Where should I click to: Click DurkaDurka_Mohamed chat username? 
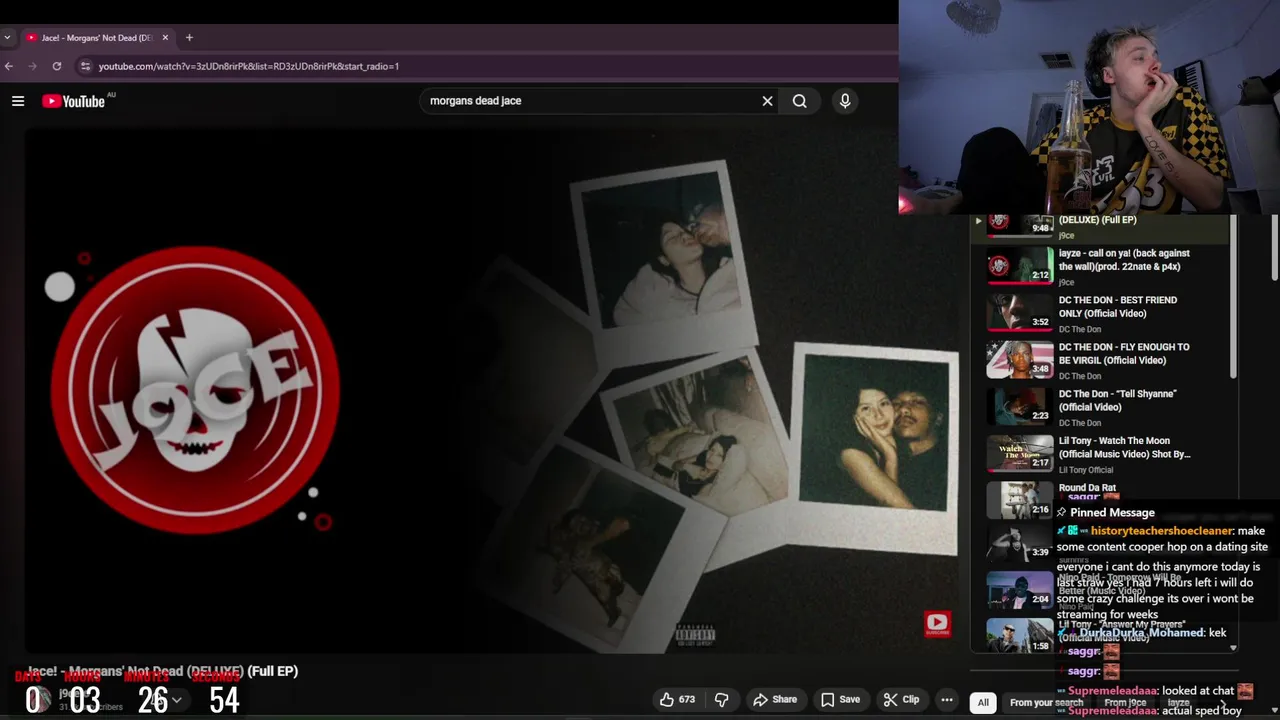click(x=1142, y=633)
